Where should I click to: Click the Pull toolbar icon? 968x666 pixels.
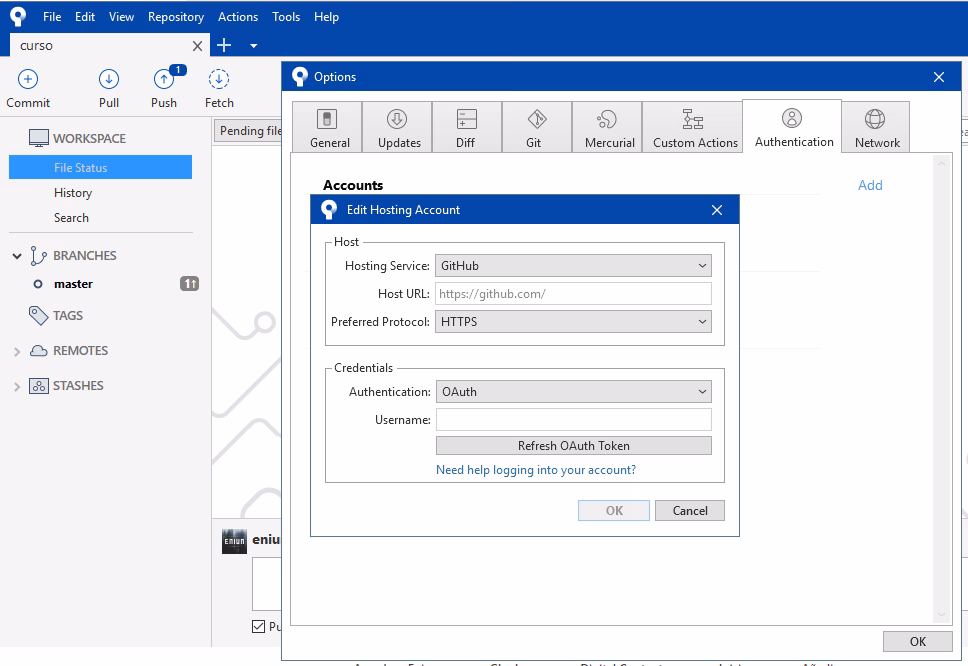click(109, 79)
